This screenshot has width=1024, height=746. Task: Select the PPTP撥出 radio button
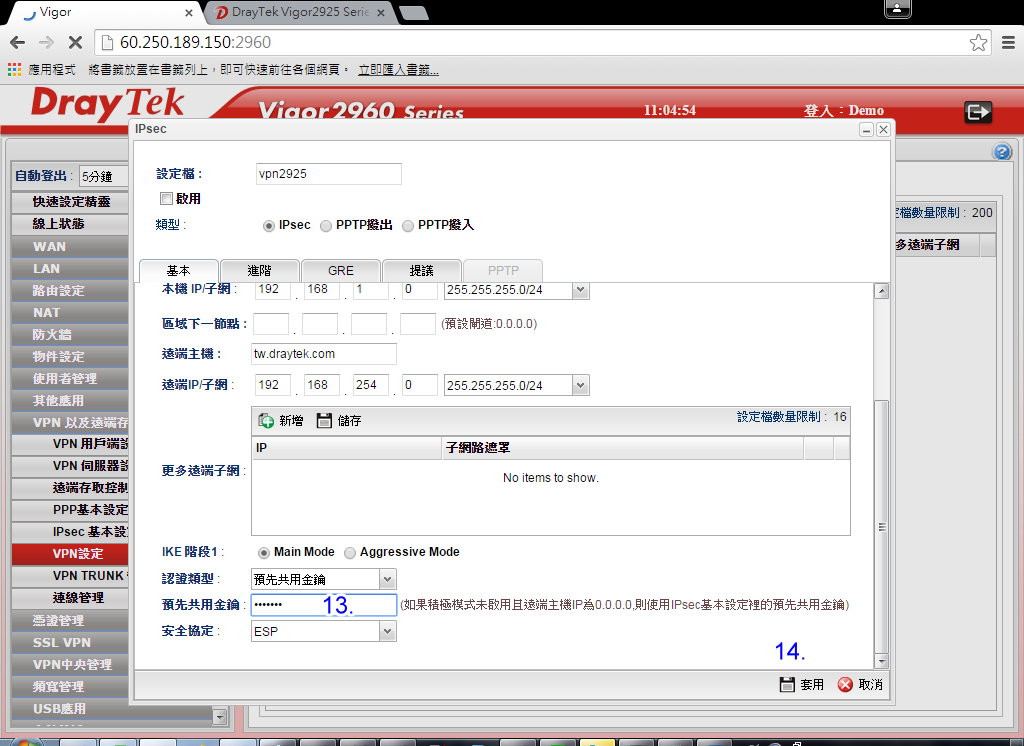coord(326,226)
